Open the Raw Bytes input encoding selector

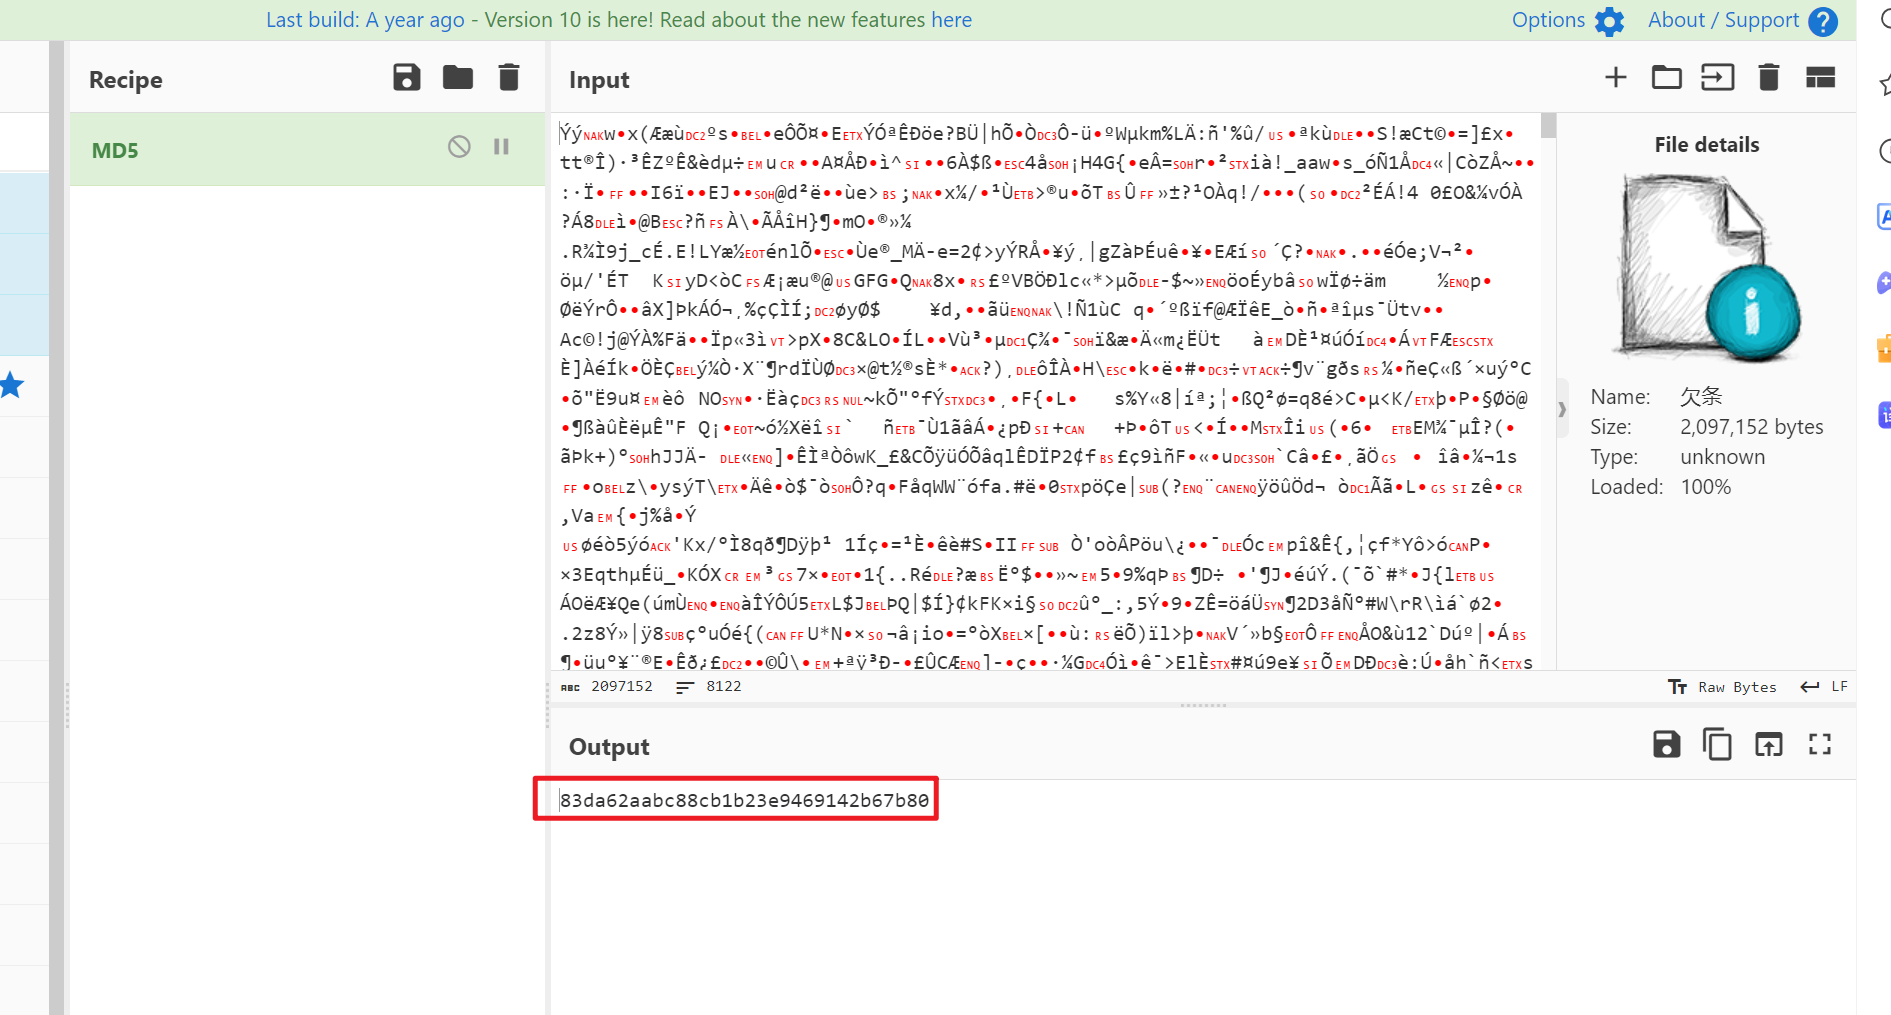[x=1722, y=687]
